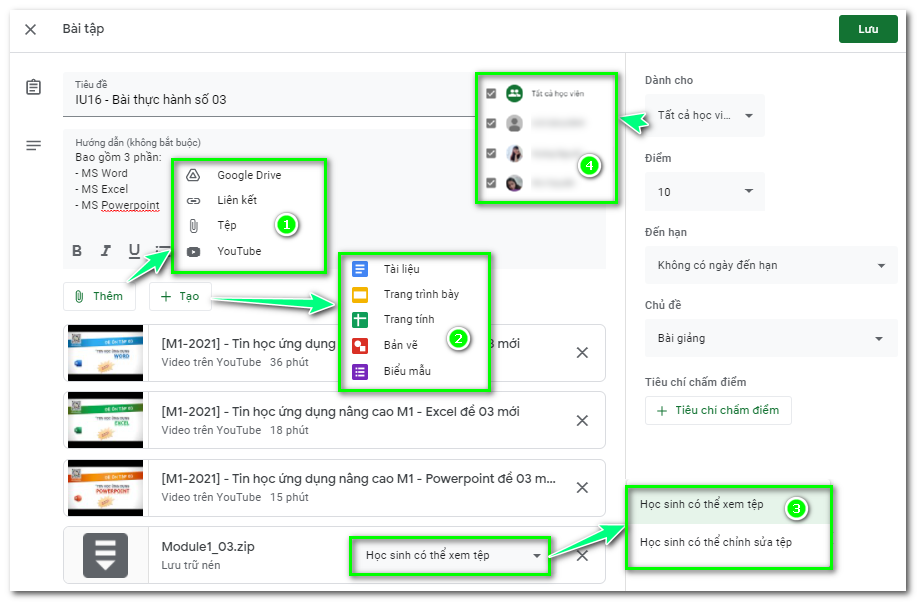Click the blue Docs icon

coord(360,269)
